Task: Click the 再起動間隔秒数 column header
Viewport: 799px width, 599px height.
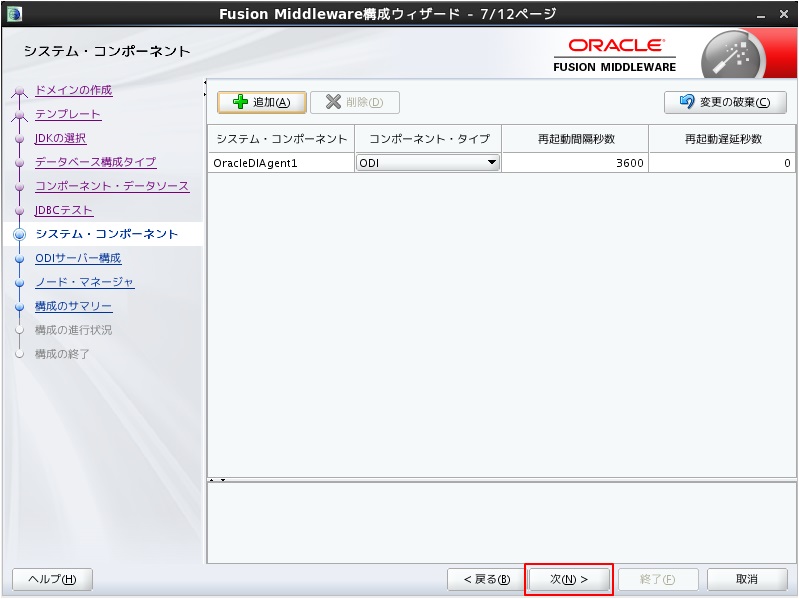Action: pyautogui.click(x=575, y=139)
